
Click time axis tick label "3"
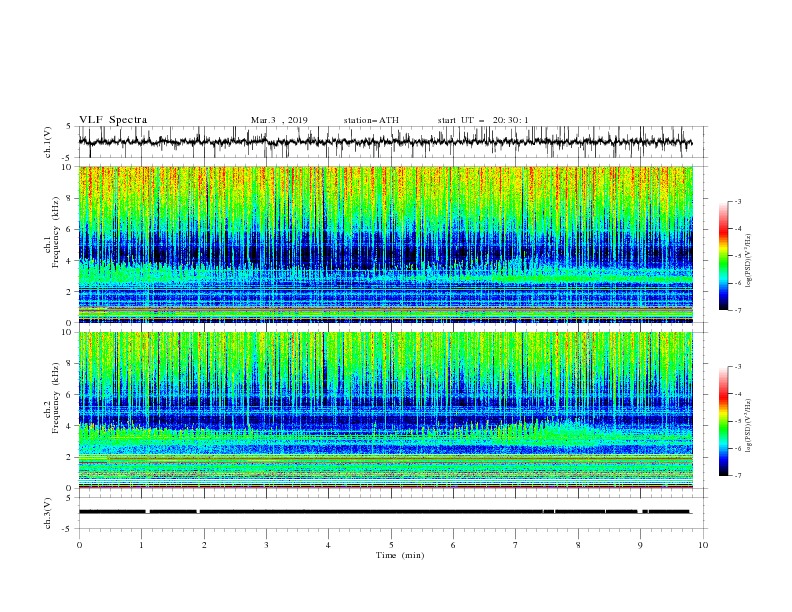266,545
